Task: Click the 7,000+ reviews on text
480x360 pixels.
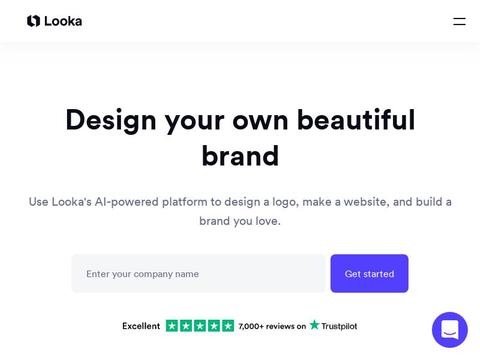Action: (x=272, y=326)
